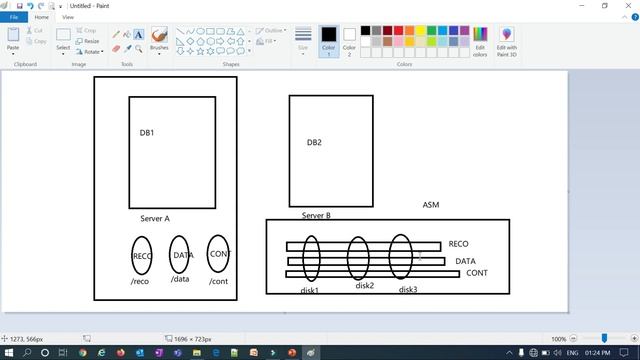The height and width of the screenshot is (360, 640).
Task: Open the File menu
Action: point(14,17)
